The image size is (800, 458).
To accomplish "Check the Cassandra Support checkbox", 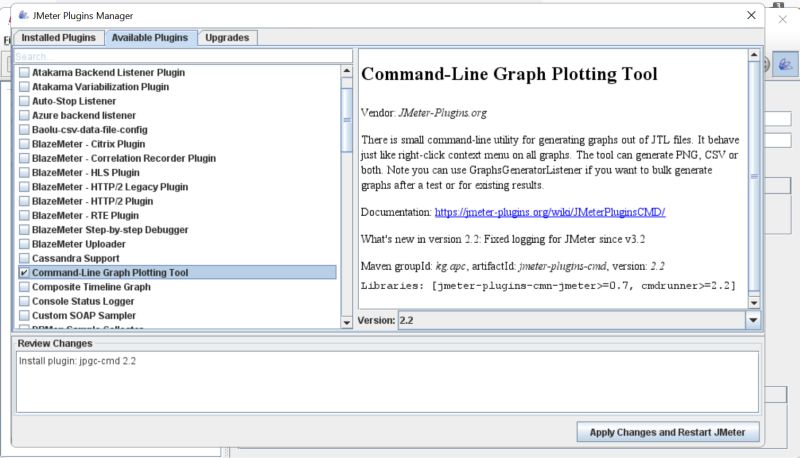I will click(24, 258).
